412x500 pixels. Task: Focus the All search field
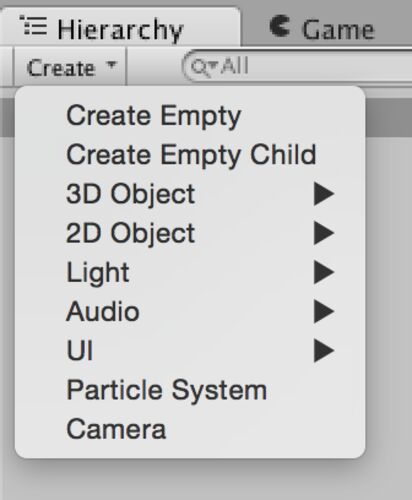(x=298, y=66)
